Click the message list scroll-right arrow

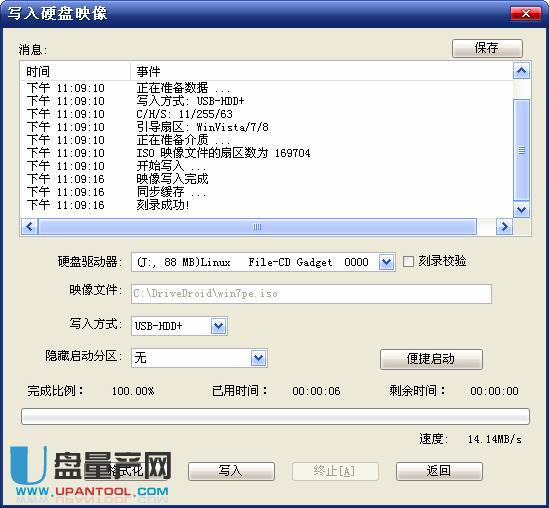tap(504, 227)
